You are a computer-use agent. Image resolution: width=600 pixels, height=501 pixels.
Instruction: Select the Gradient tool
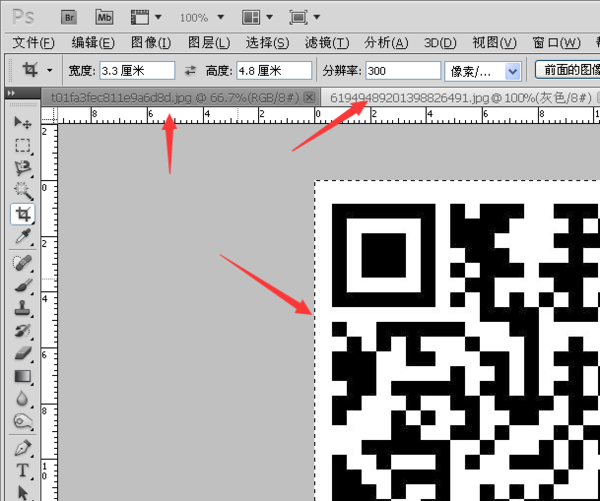coord(23,376)
